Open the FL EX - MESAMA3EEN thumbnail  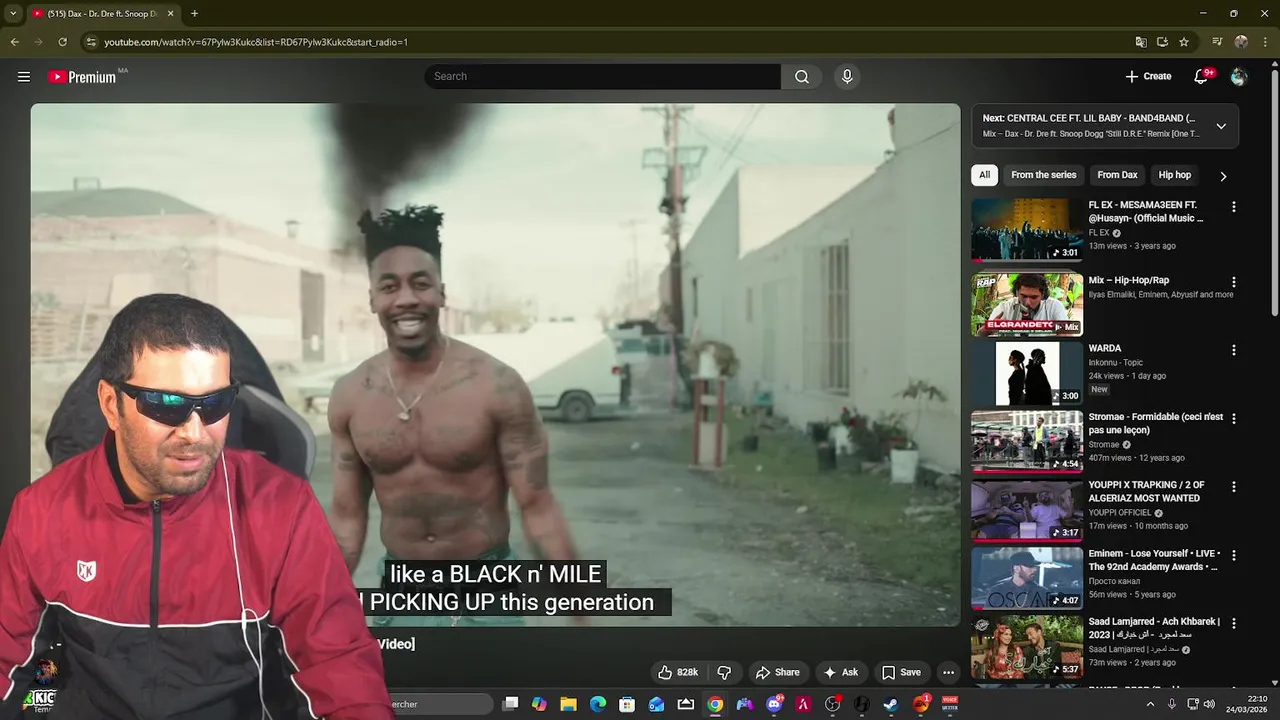(x=1027, y=229)
